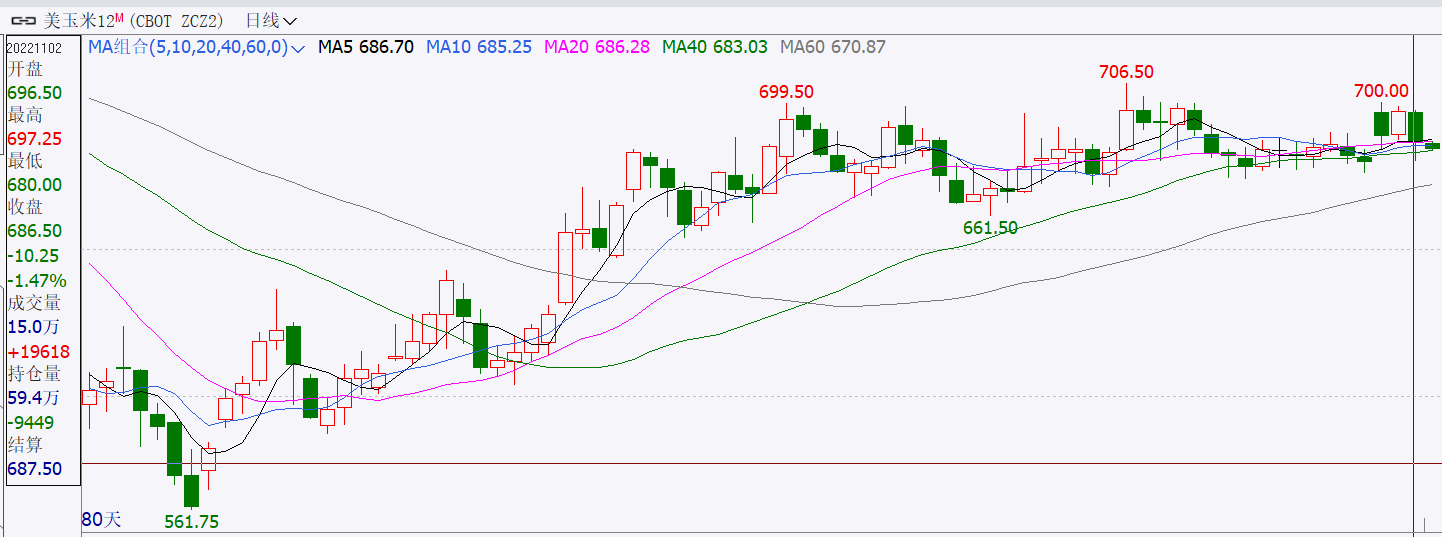
Task: Click the 结算 label
Action: [25, 445]
